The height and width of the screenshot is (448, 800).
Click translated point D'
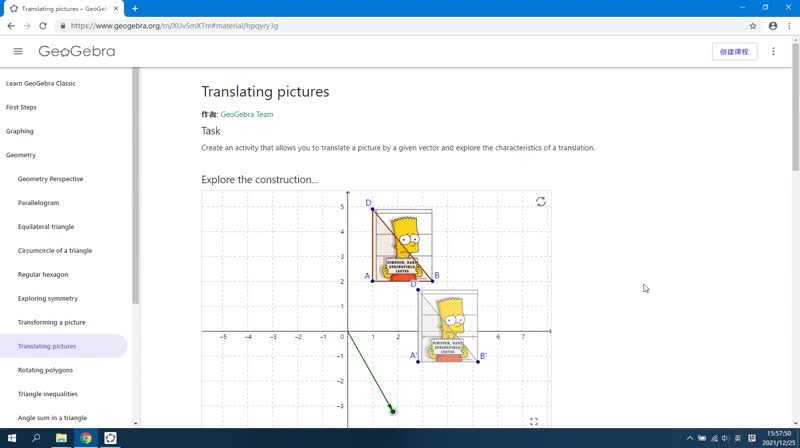point(418,290)
